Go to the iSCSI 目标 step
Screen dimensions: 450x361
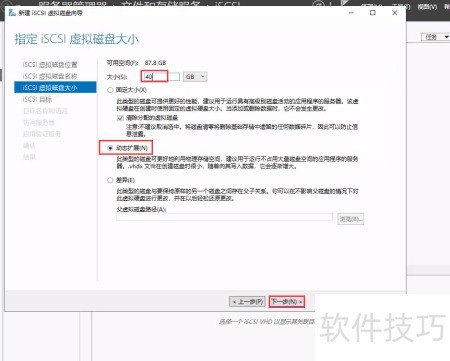pos(37,99)
